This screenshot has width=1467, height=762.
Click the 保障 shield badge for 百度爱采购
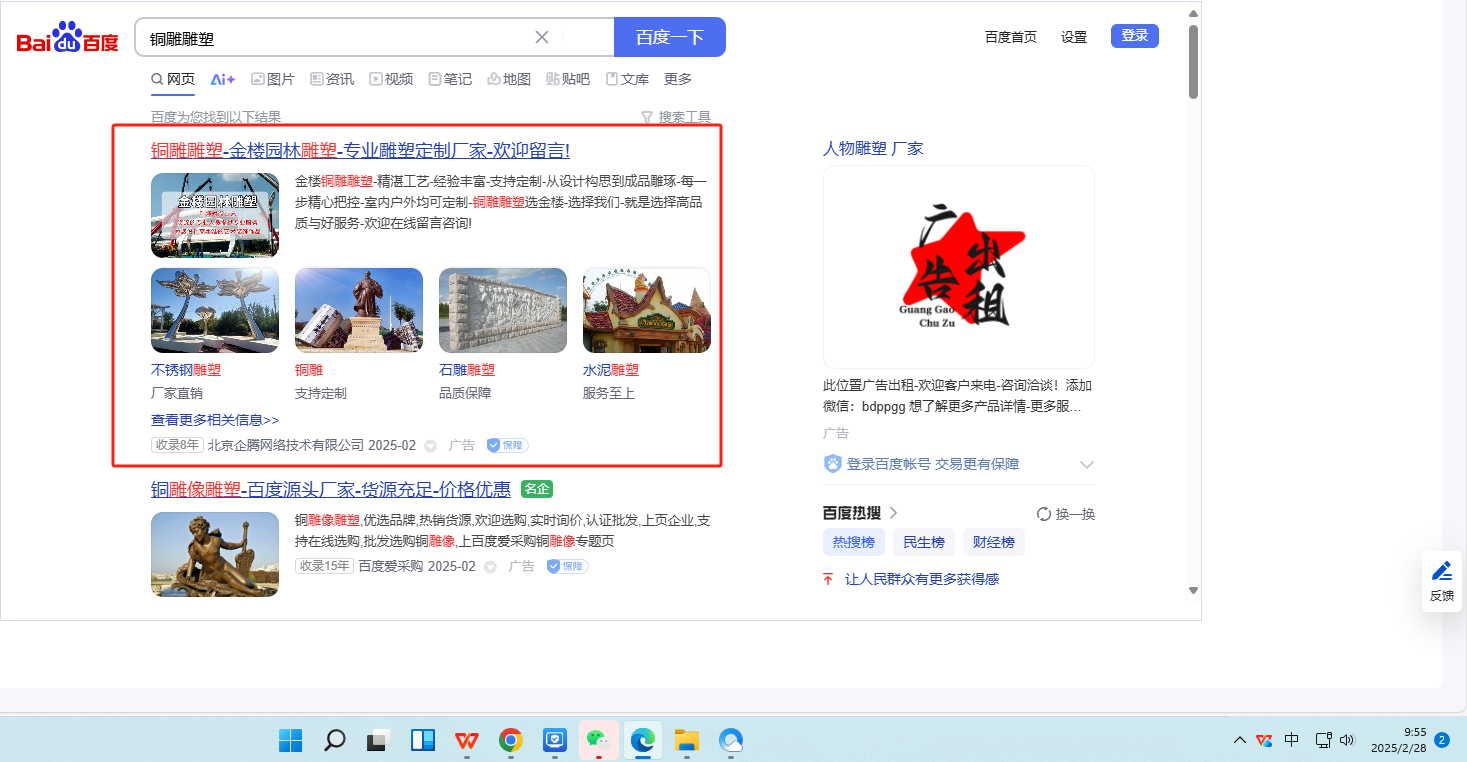pos(567,566)
